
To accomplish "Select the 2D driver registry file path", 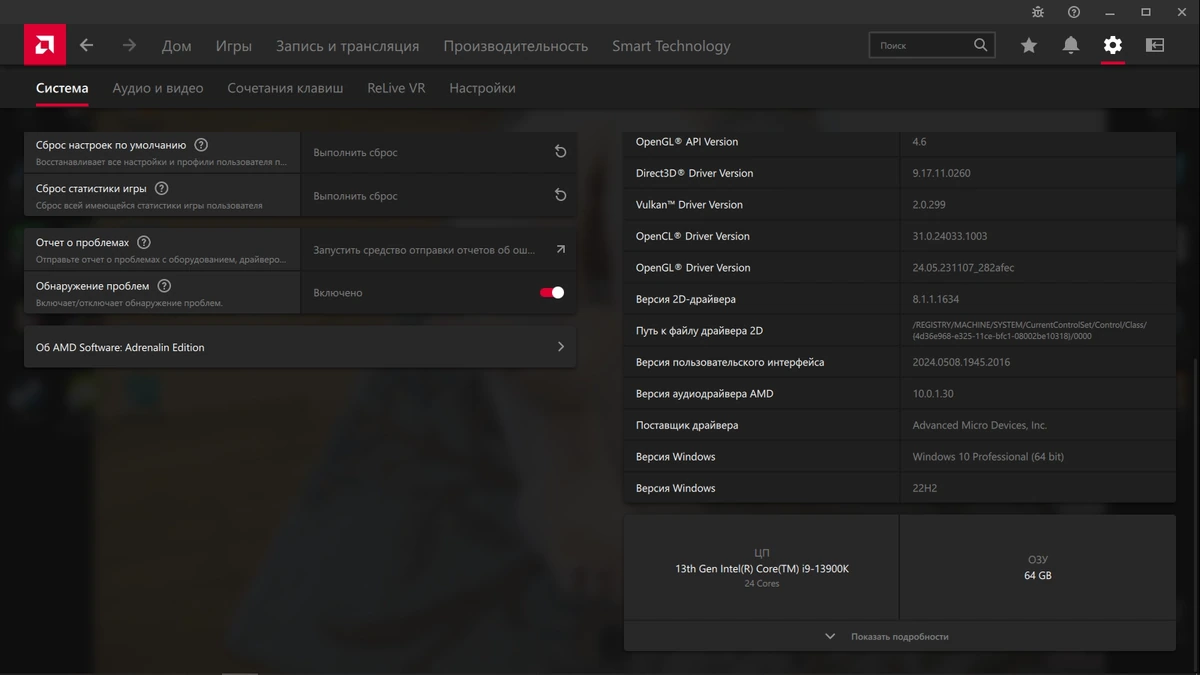I will (1029, 330).
